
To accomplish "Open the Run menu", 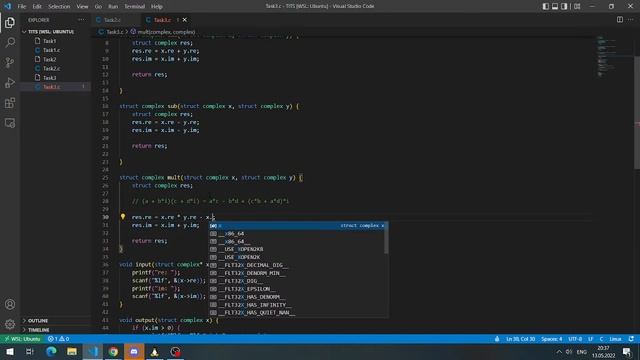I will tap(113, 6).
